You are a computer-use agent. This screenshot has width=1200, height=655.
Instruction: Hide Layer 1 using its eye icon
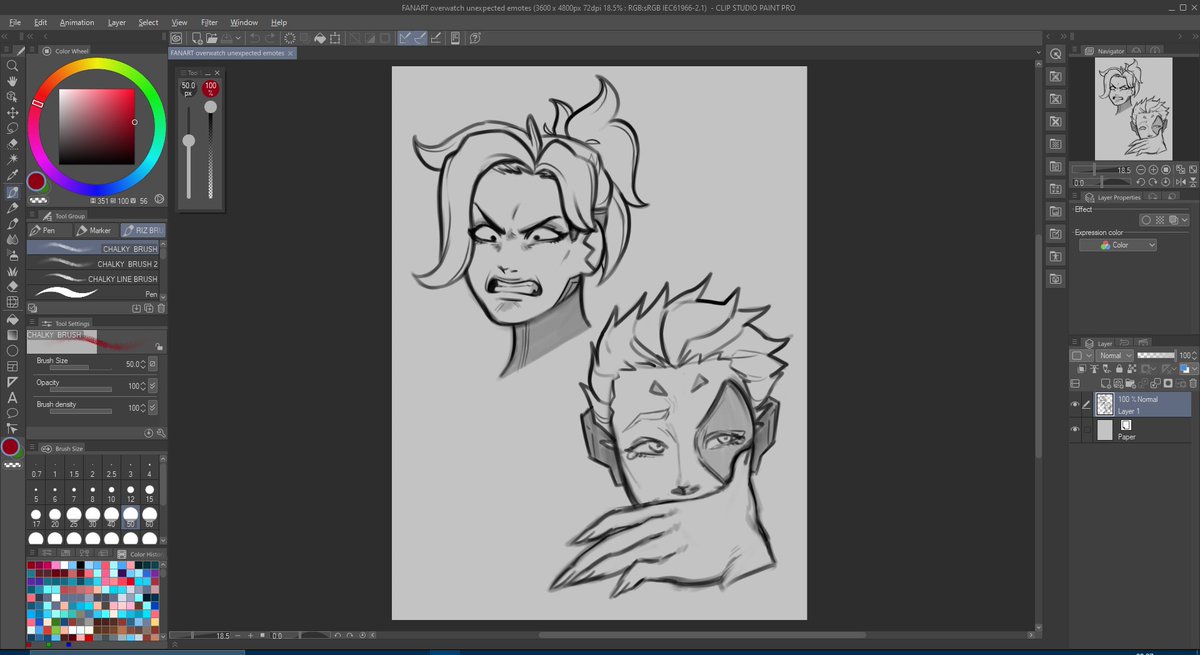click(1075, 405)
